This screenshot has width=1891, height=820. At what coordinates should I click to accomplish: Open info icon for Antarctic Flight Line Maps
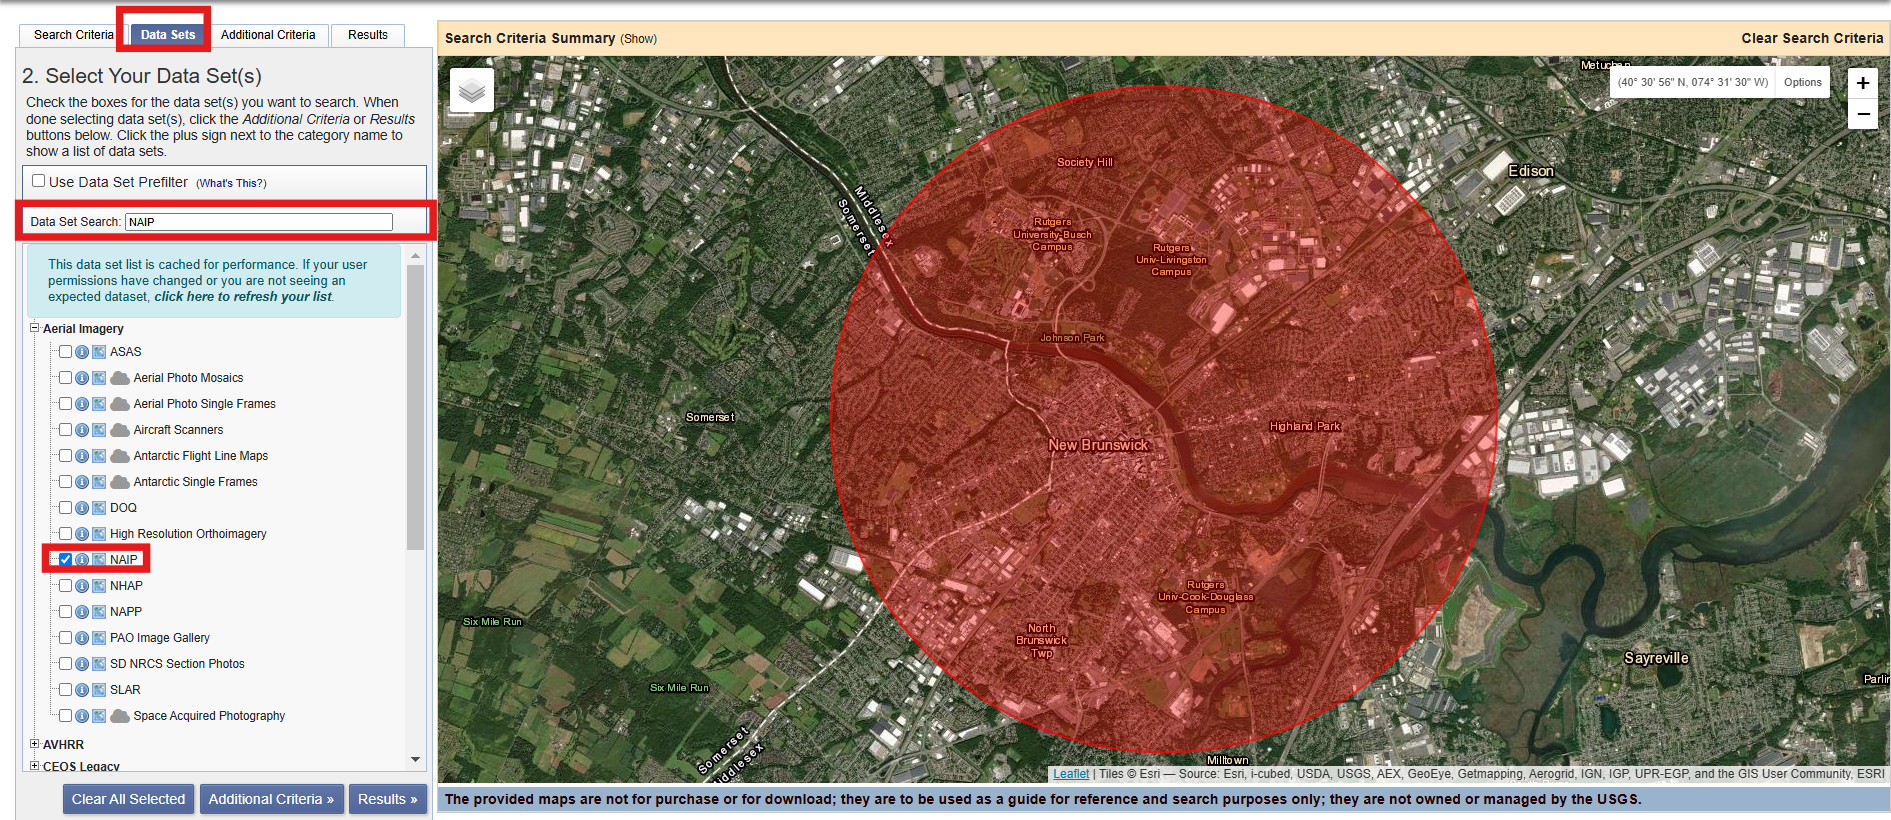[x=82, y=456]
